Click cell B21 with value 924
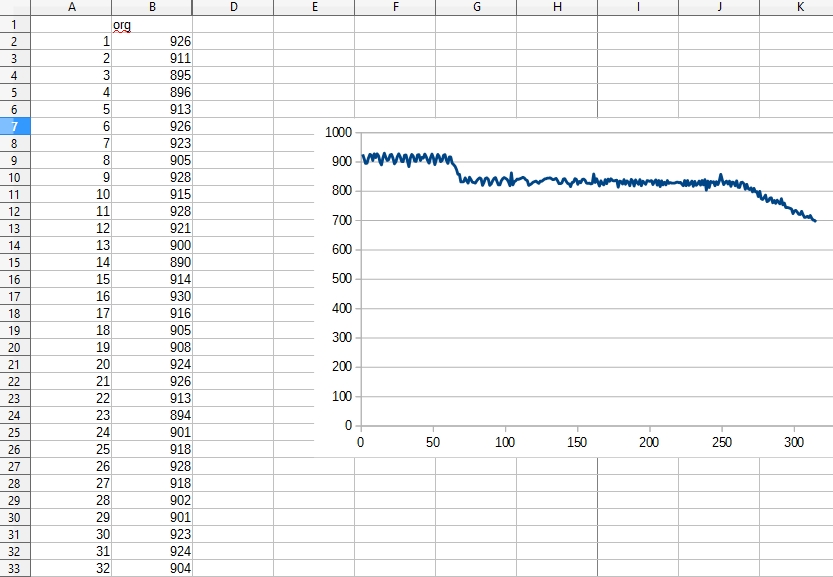 [152, 364]
